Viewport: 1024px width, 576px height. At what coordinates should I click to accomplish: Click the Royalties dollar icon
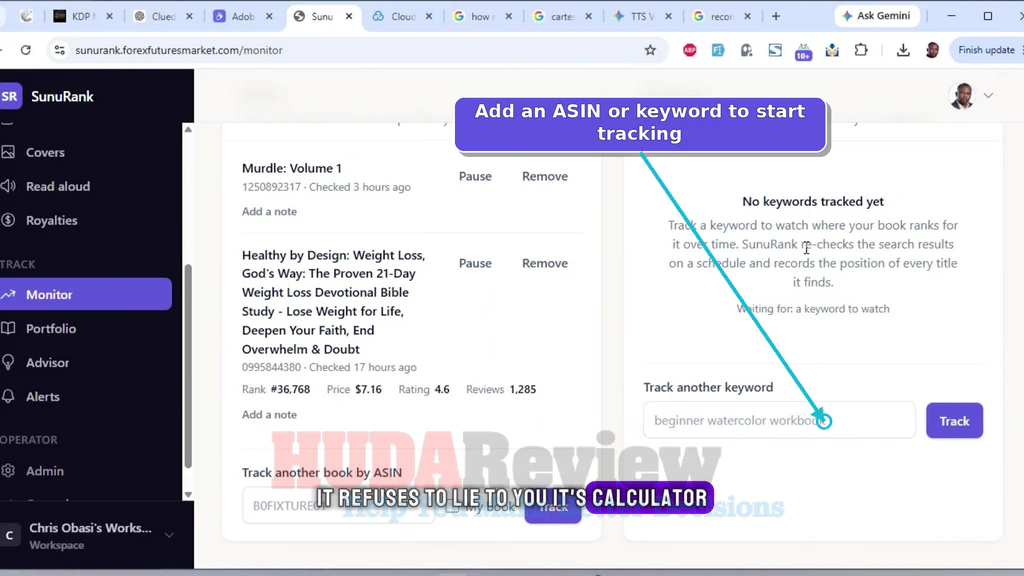click(x=8, y=220)
